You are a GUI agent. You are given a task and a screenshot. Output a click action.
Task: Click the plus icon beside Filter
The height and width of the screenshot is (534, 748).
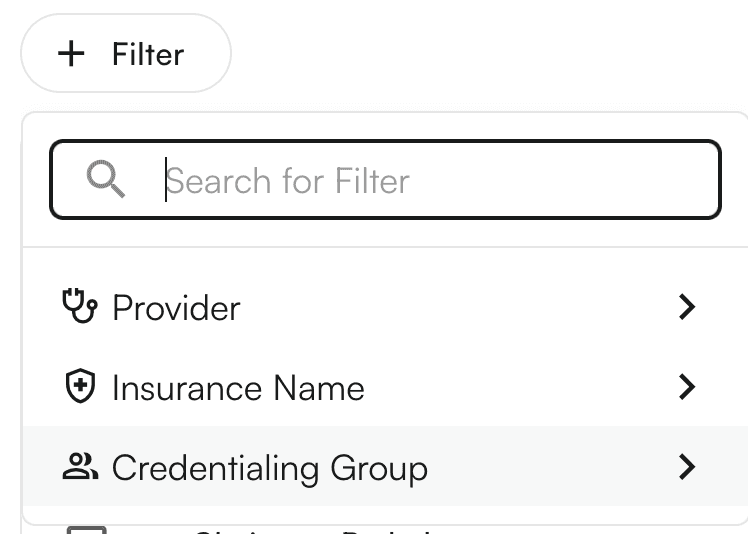pyautogui.click(x=72, y=54)
